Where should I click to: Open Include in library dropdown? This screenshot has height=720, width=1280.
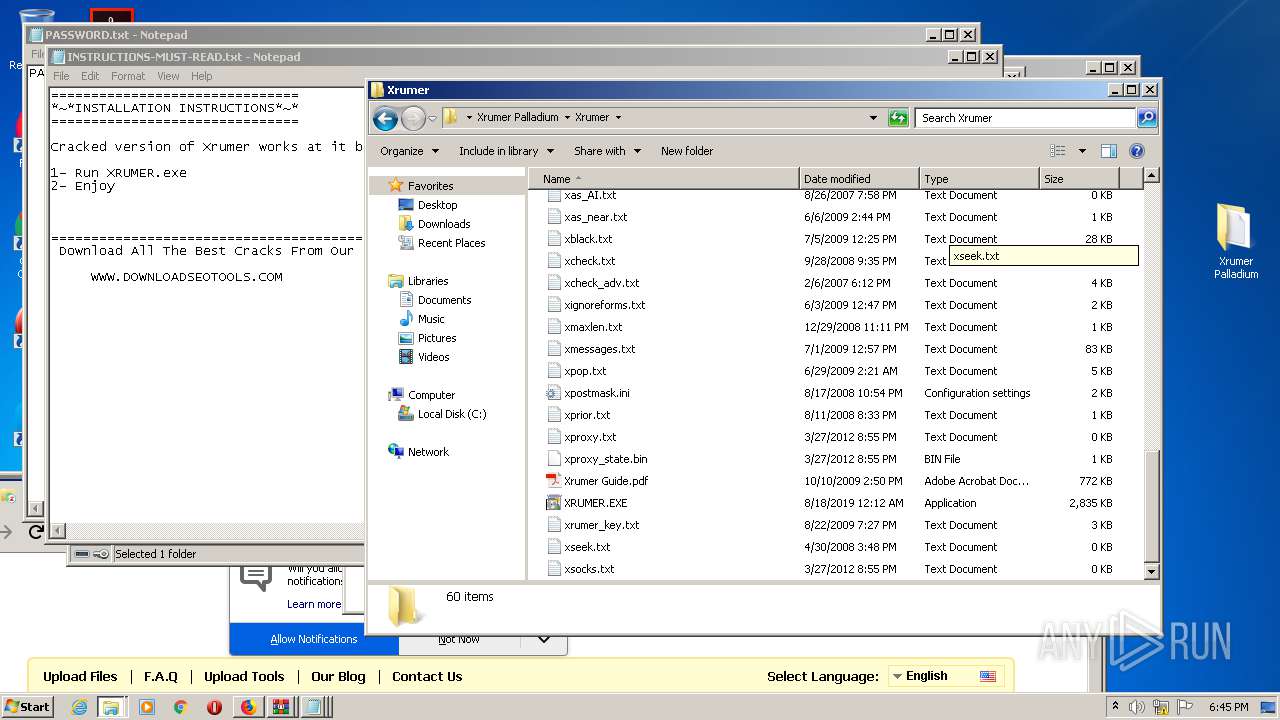pos(506,151)
